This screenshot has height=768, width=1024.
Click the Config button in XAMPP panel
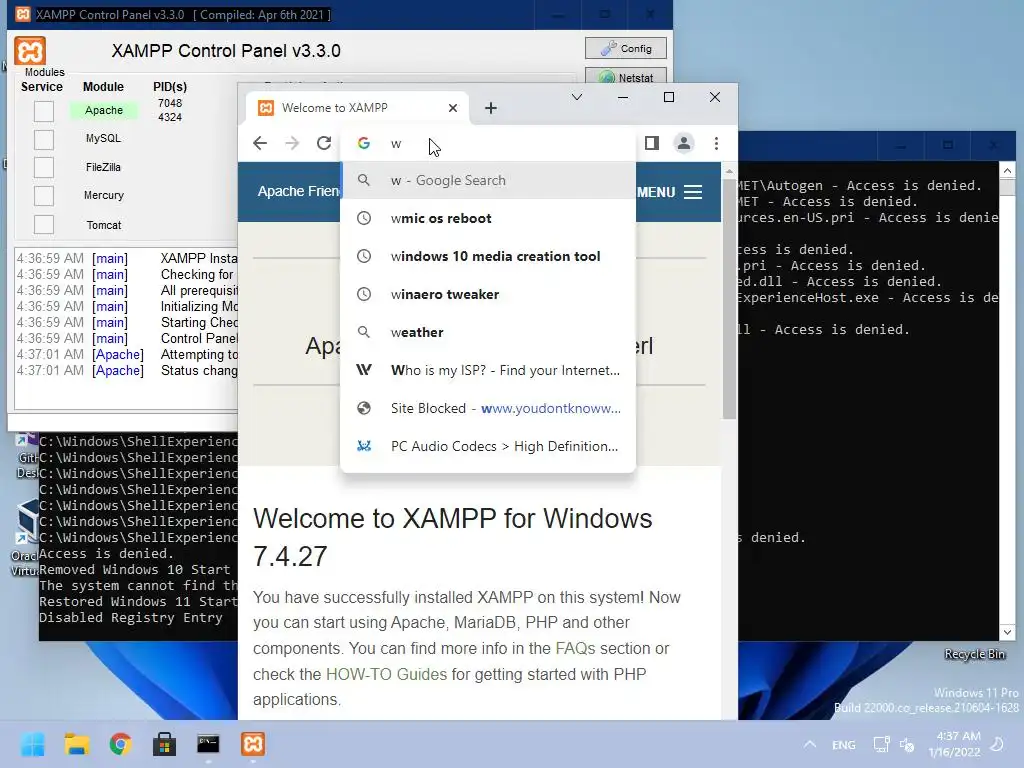click(x=626, y=48)
